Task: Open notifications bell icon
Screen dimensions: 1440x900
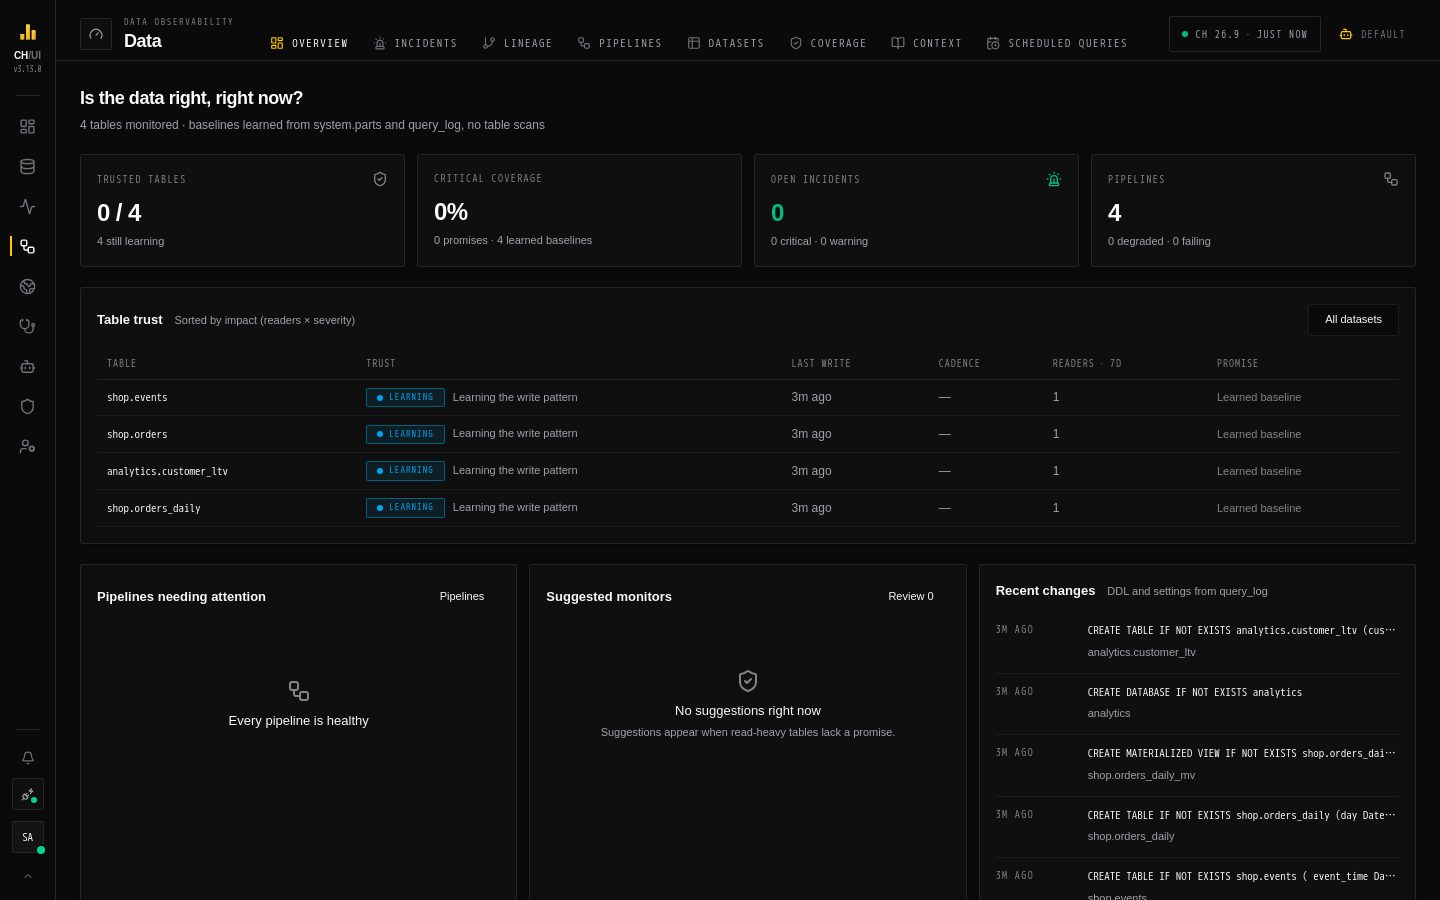Action: [x=28, y=758]
